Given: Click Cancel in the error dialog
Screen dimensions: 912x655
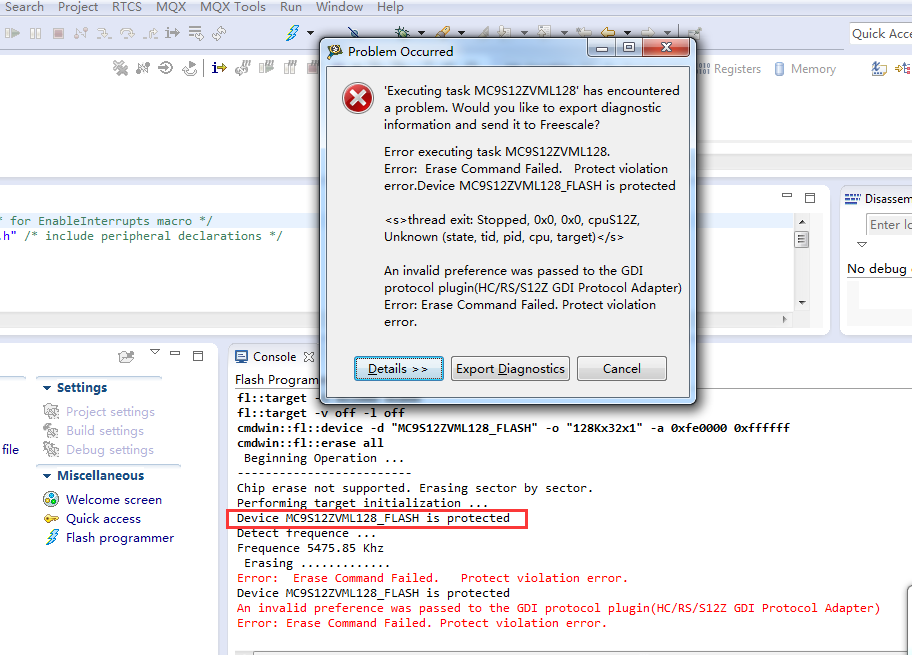Looking at the screenshot, I should tap(622, 369).
